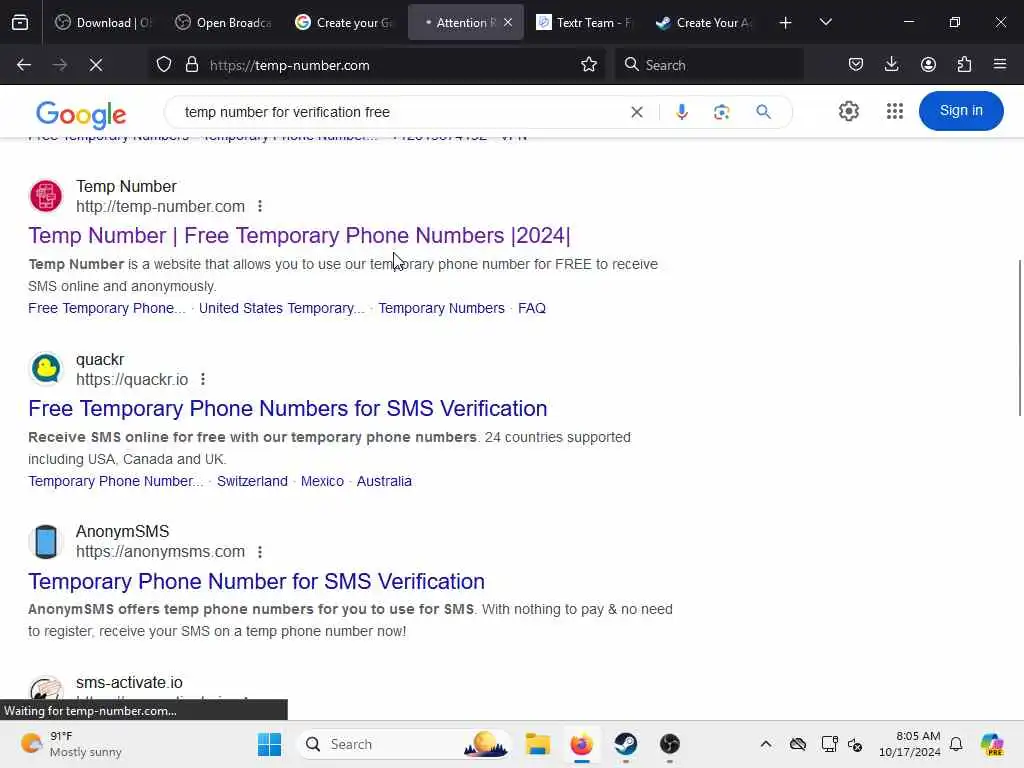Open OBS Studio from the taskbar

pos(669,744)
